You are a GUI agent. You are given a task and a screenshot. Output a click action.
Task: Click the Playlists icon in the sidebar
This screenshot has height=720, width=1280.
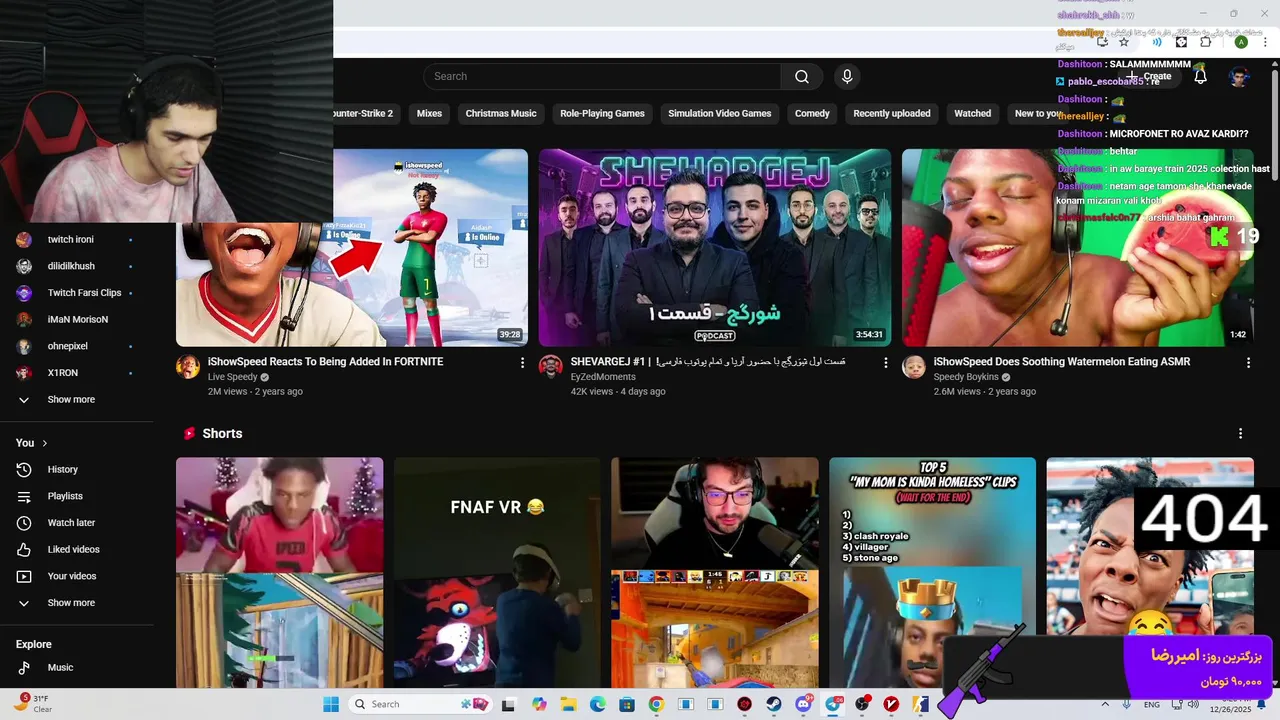pos(24,497)
